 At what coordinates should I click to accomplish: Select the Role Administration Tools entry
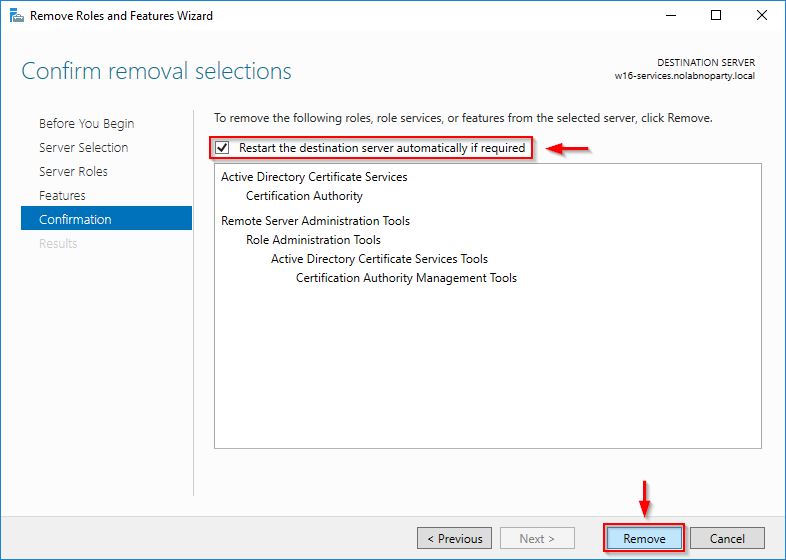pyautogui.click(x=313, y=240)
